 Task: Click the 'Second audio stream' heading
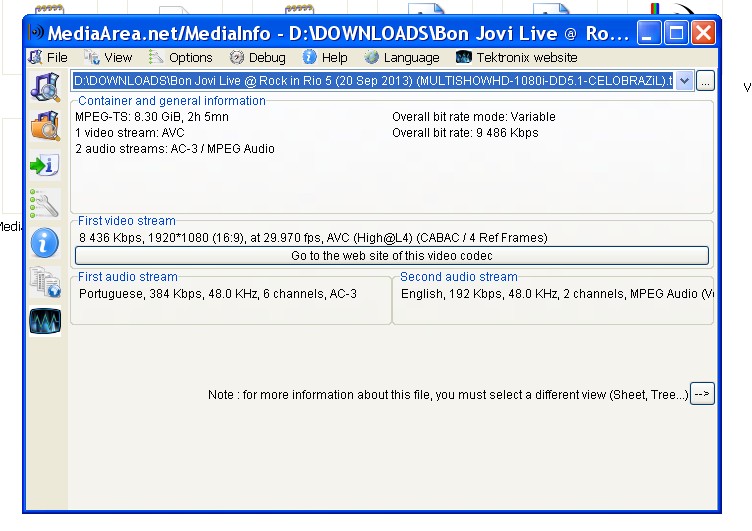point(459,277)
